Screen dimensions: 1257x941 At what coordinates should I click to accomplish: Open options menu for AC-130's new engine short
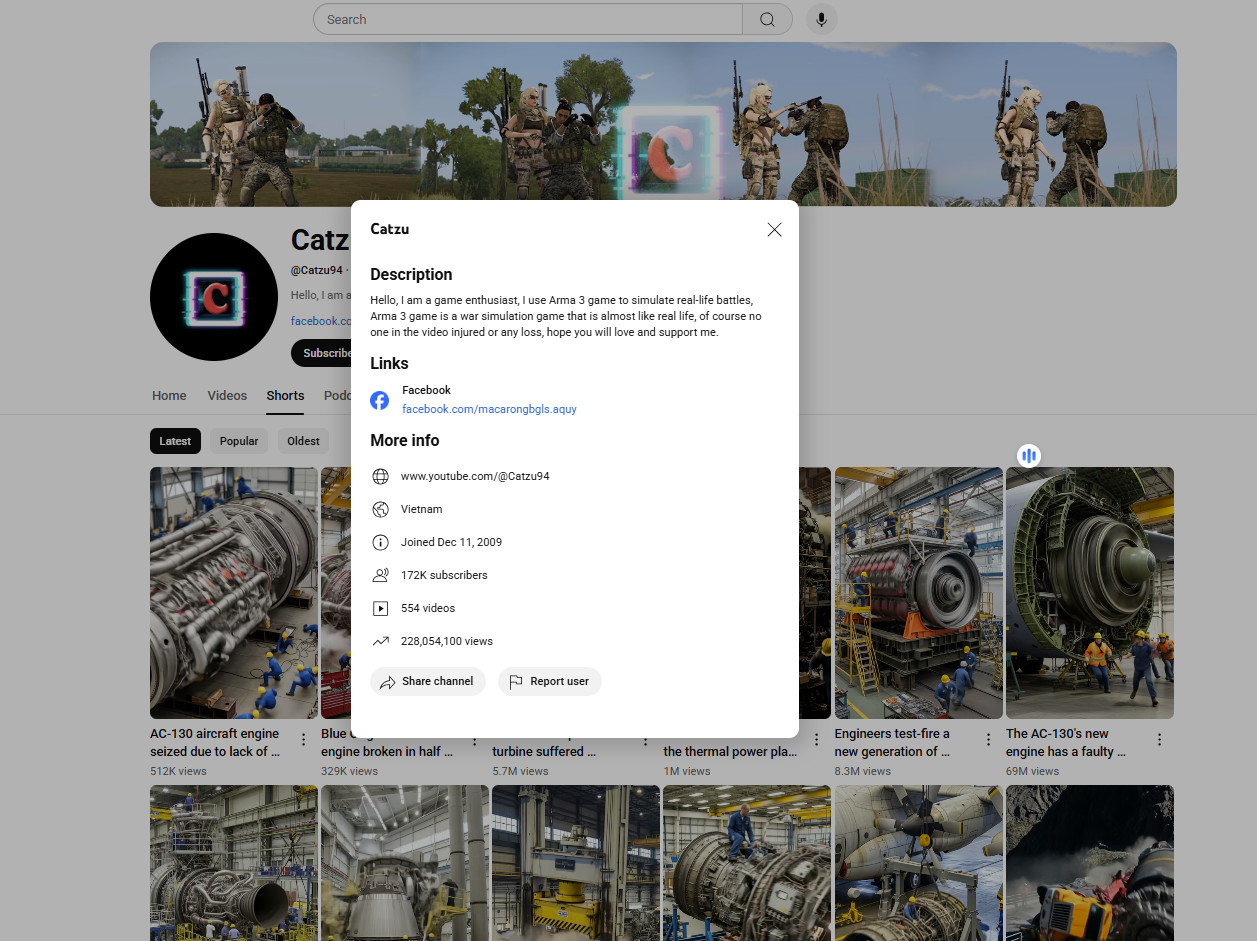pos(1159,740)
